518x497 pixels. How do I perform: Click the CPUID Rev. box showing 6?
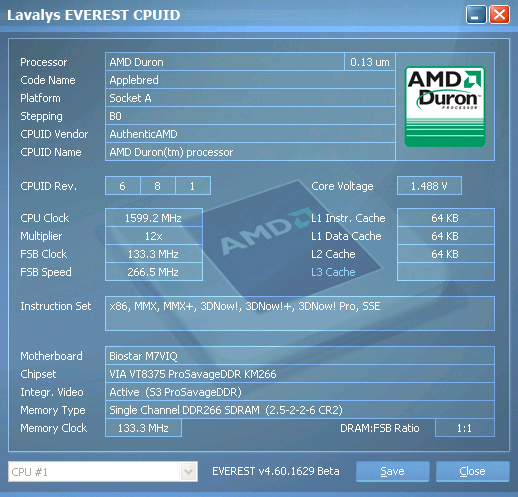(x=122, y=186)
